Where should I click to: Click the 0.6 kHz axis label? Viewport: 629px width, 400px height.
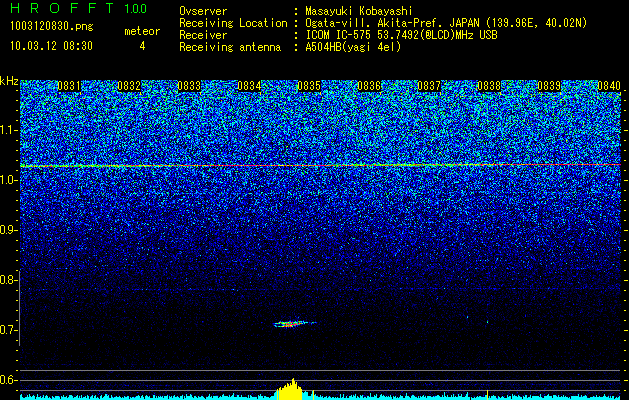[x=7, y=380]
